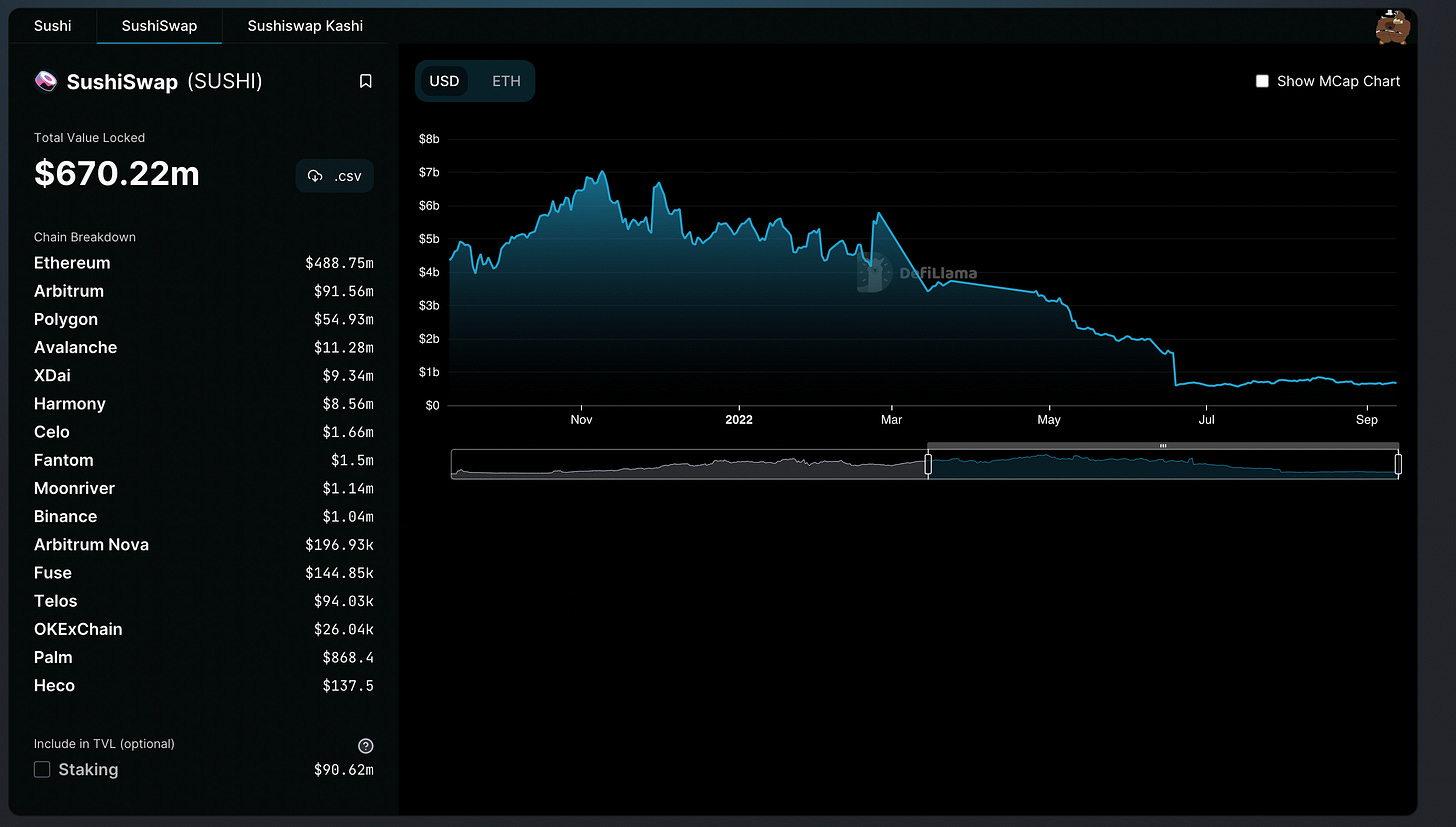Click the 2022 label on chart axis
Viewport: 1456px width, 827px height.
[x=738, y=420]
